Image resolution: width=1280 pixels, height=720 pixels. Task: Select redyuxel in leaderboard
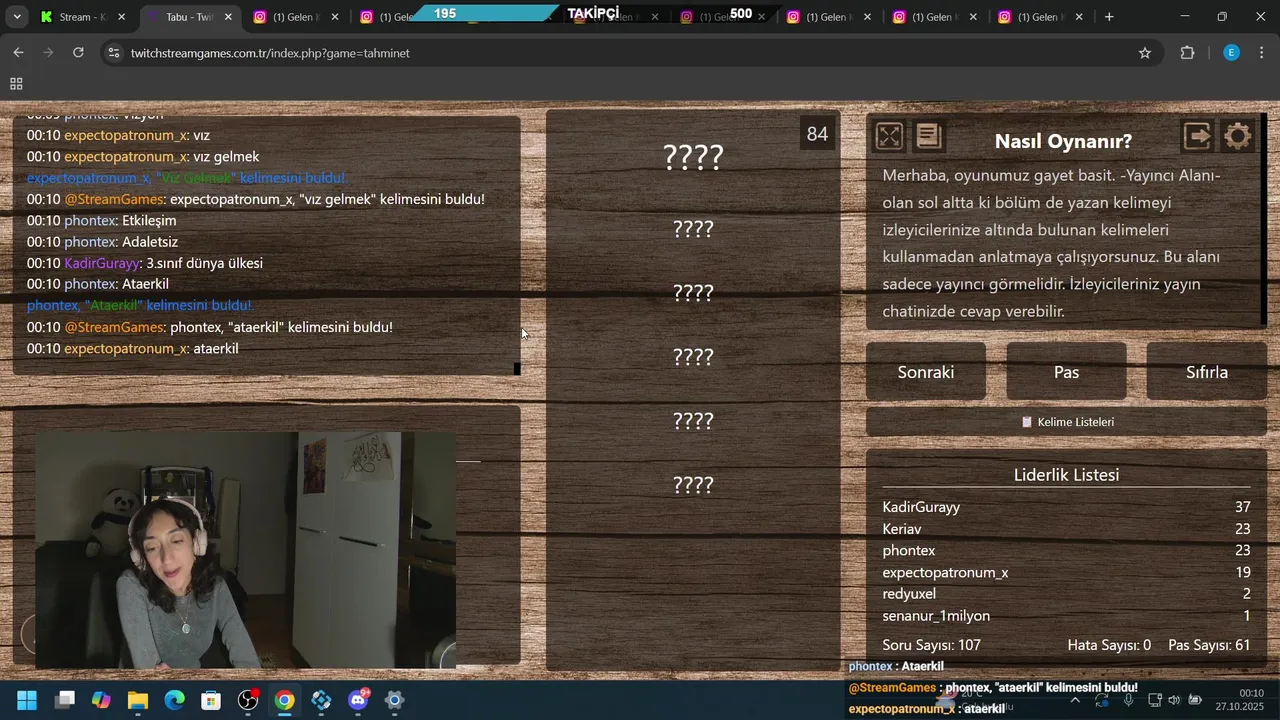pyautogui.click(x=1066, y=594)
